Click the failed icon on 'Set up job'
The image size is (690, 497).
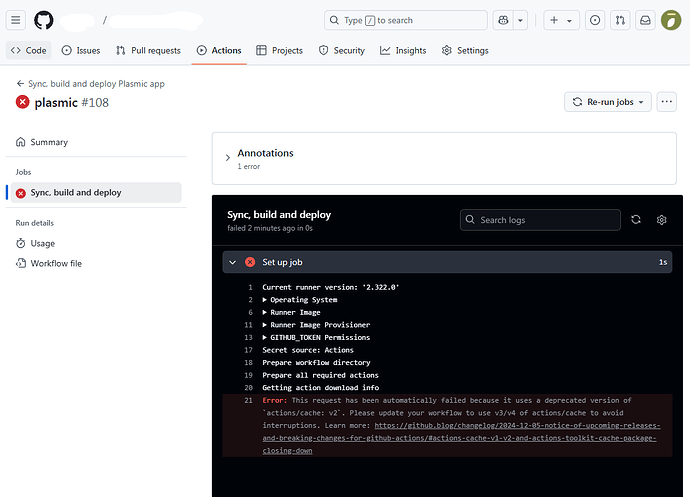250,262
